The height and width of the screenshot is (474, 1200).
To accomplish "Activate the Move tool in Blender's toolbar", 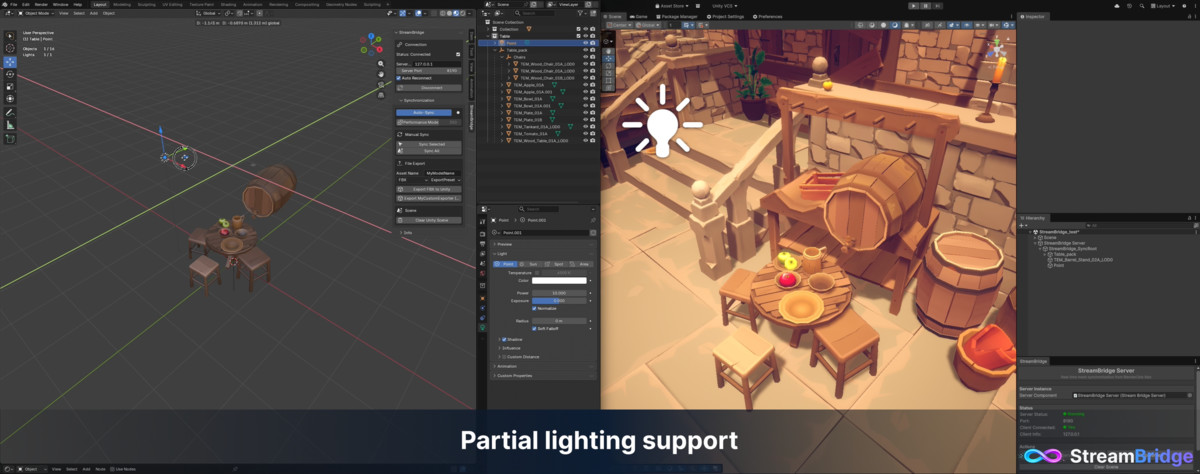I will [10, 62].
